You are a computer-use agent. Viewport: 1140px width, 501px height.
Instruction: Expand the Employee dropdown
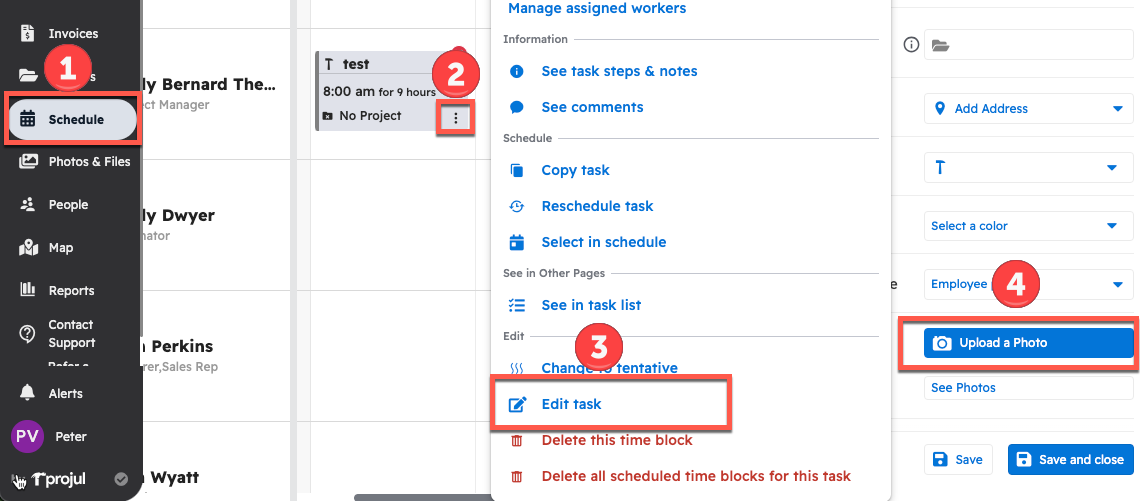1028,284
